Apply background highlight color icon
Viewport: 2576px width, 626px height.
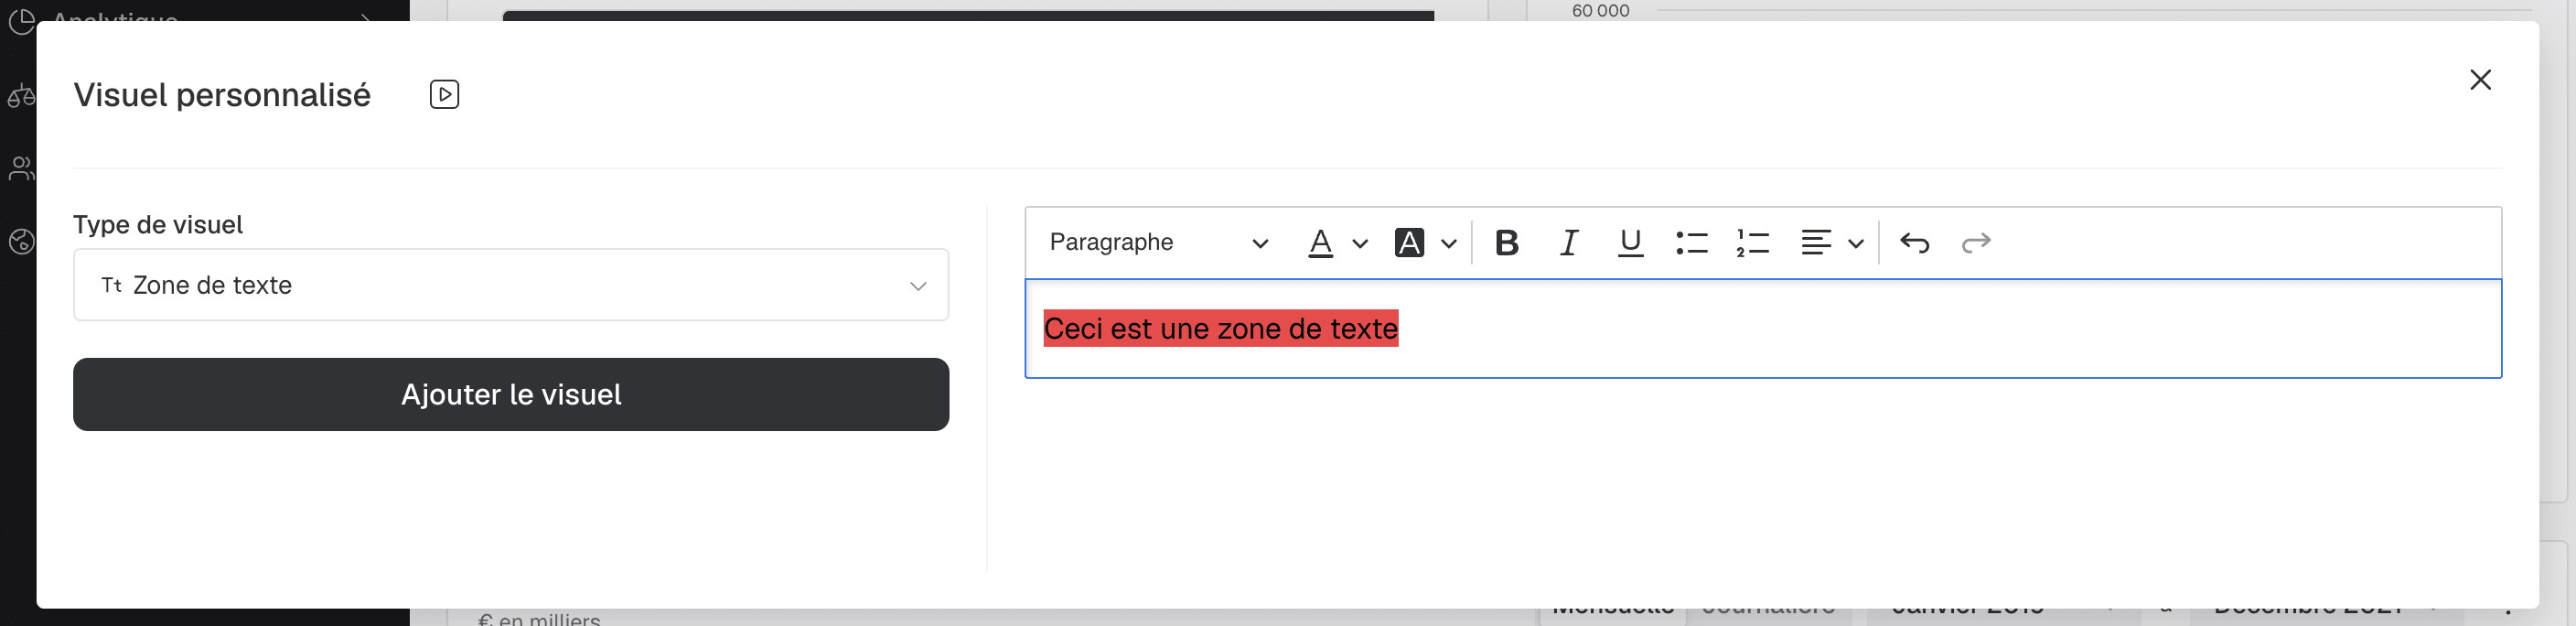(1409, 243)
